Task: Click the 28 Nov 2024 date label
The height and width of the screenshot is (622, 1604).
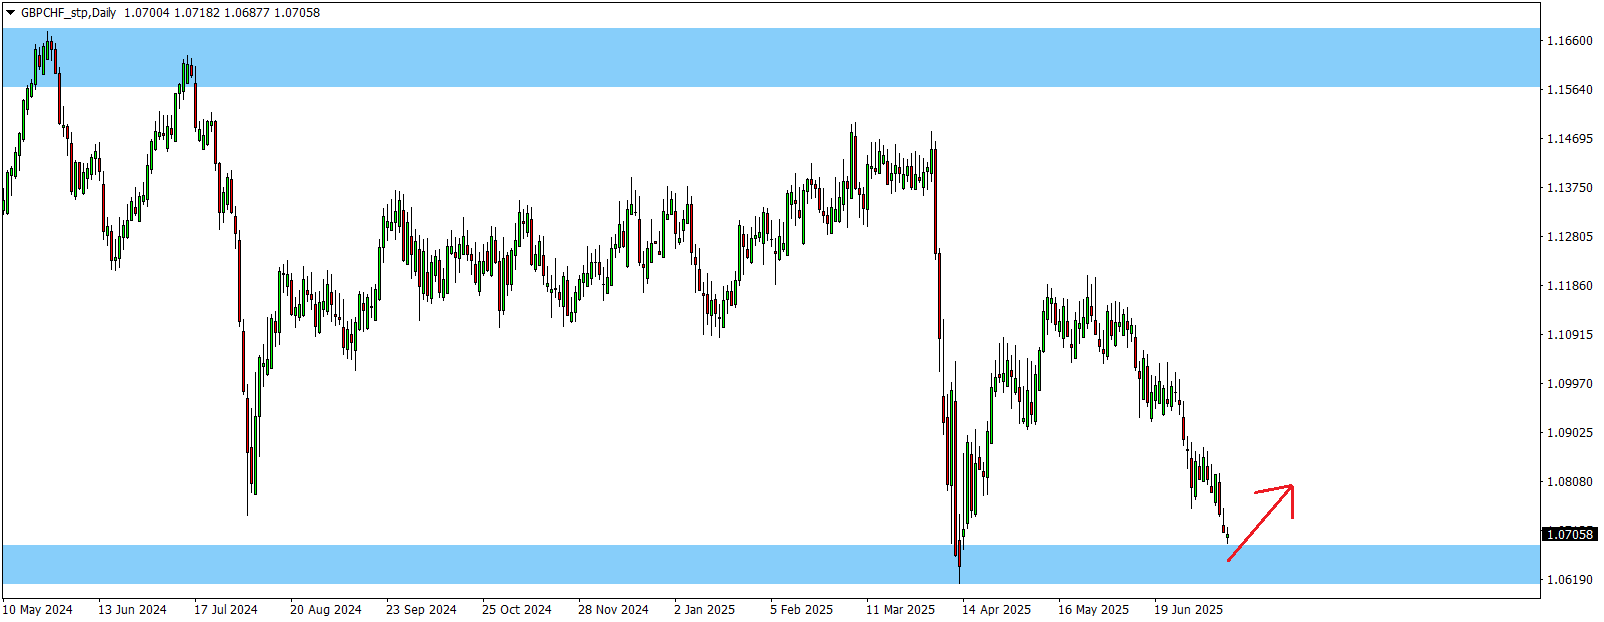Action: pyautogui.click(x=613, y=609)
